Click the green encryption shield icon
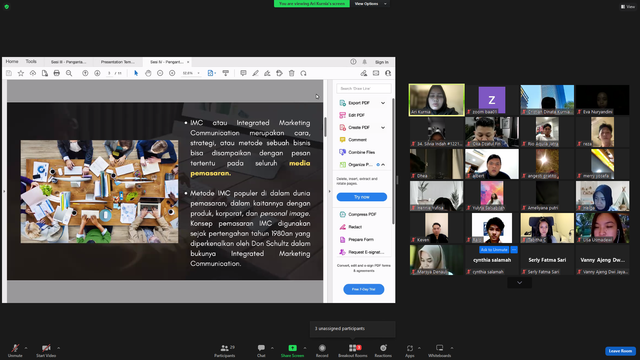The height and width of the screenshot is (360, 640). tap(7, 7)
